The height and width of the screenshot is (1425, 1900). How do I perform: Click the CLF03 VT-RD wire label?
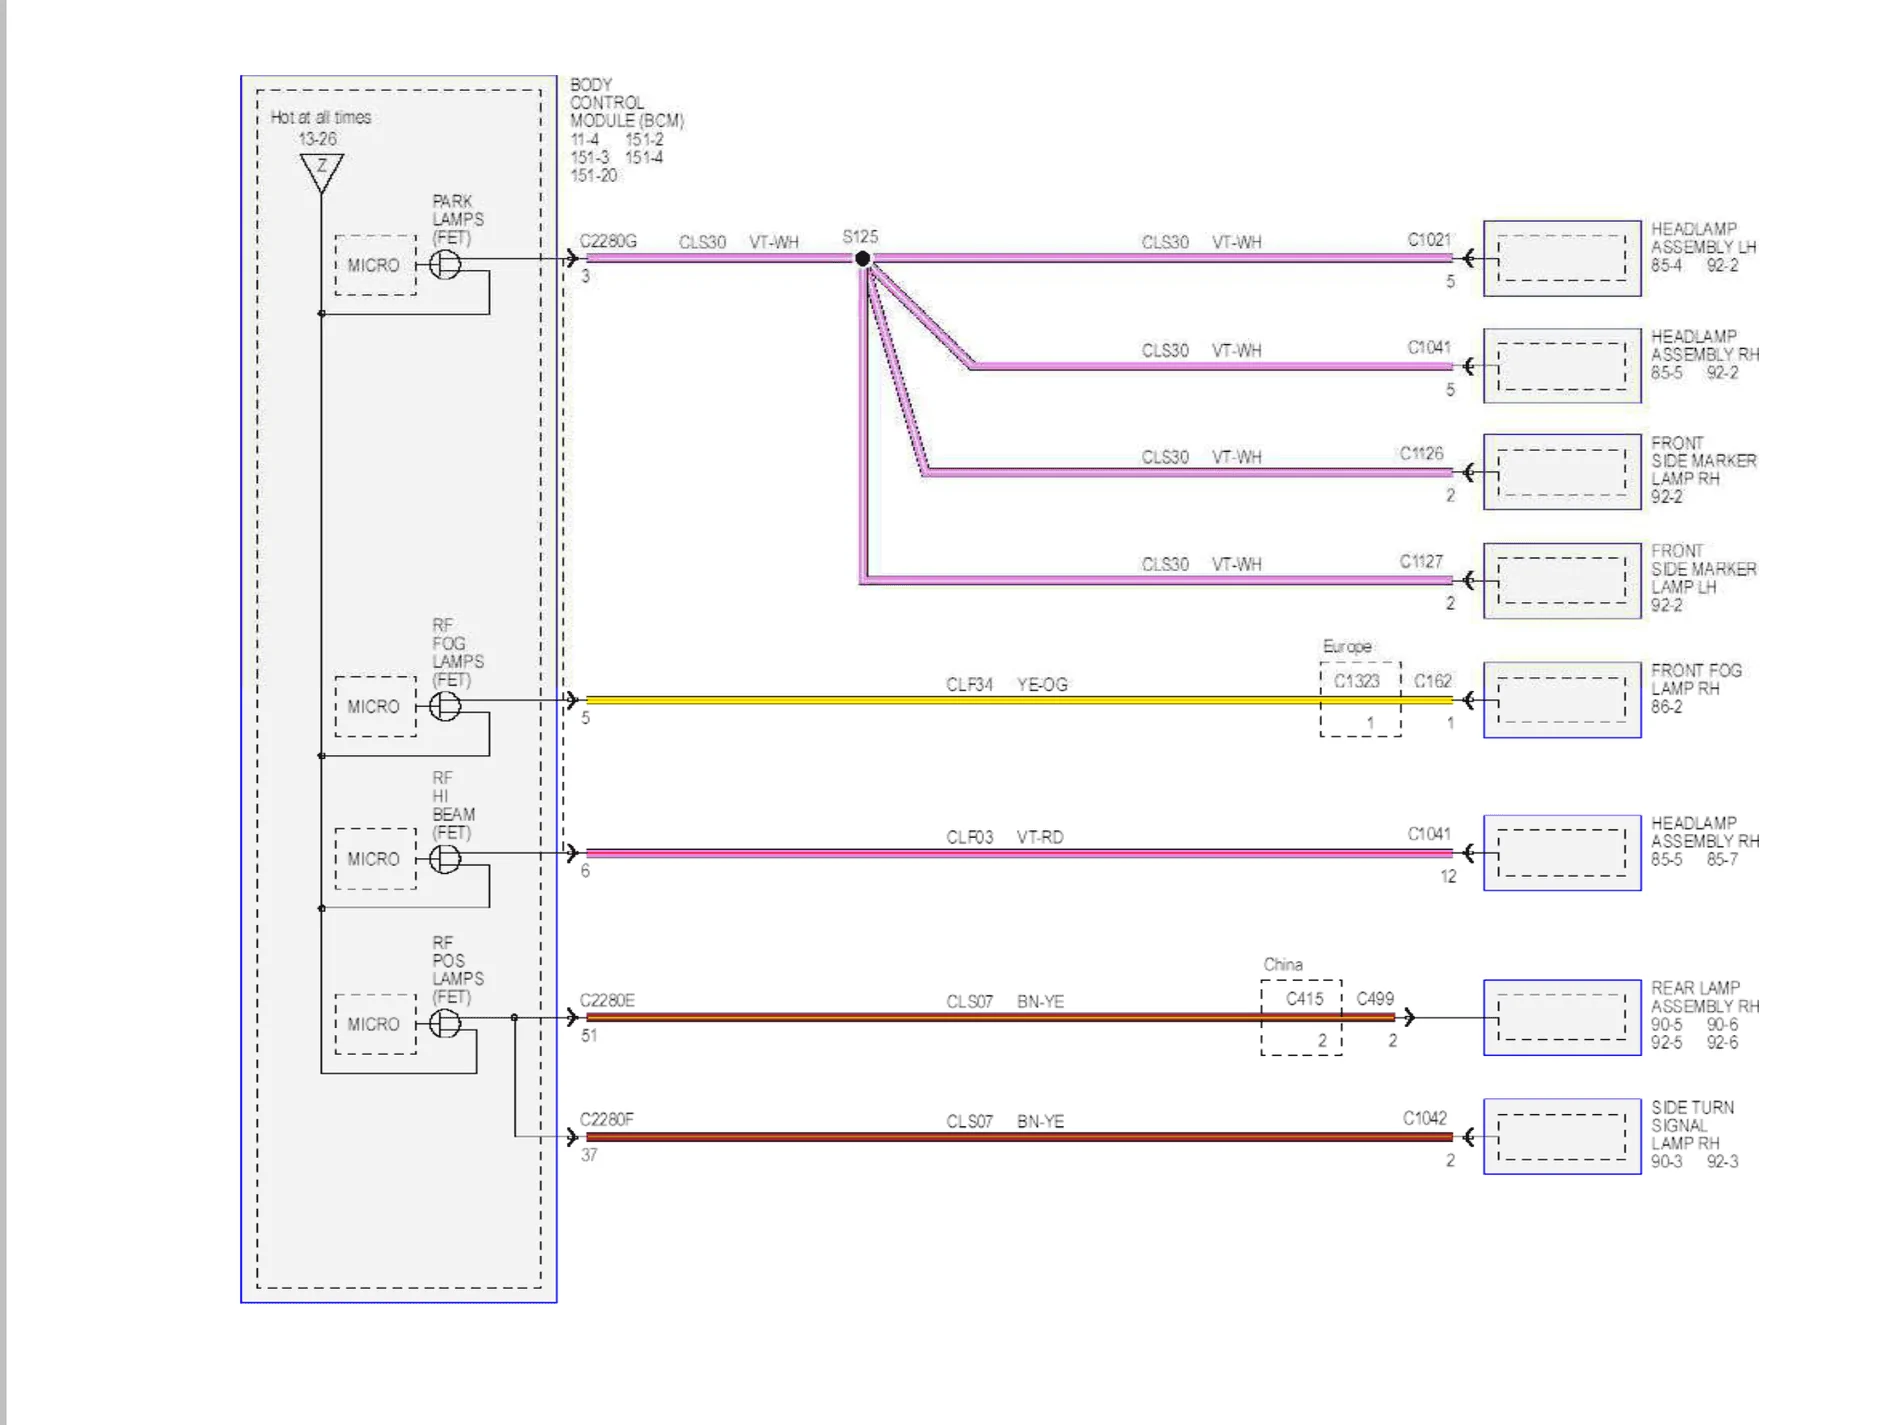(x=1005, y=837)
